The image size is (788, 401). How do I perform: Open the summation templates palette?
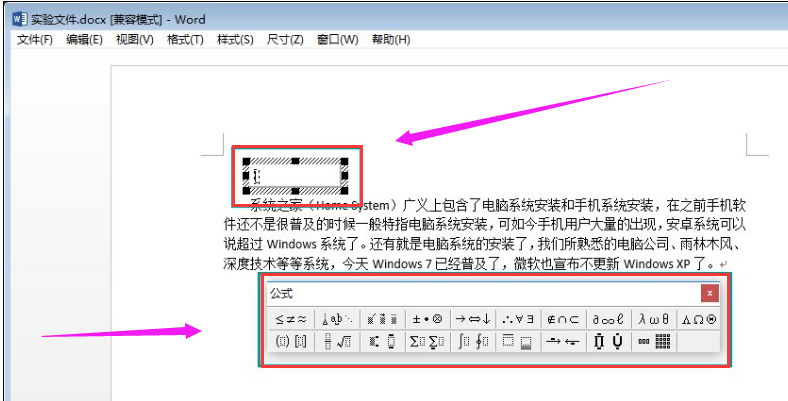point(427,343)
